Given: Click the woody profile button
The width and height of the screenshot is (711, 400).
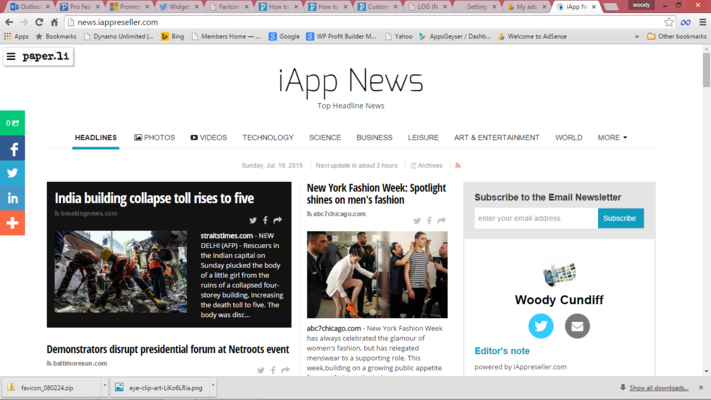Looking at the screenshot, I should click(x=641, y=5).
